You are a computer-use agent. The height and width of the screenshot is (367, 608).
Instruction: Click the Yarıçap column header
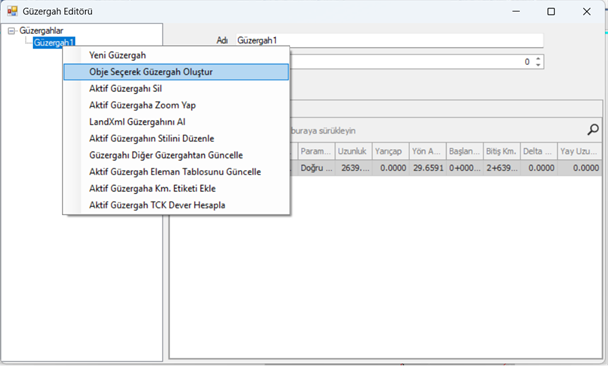click(x=390, y=151)
